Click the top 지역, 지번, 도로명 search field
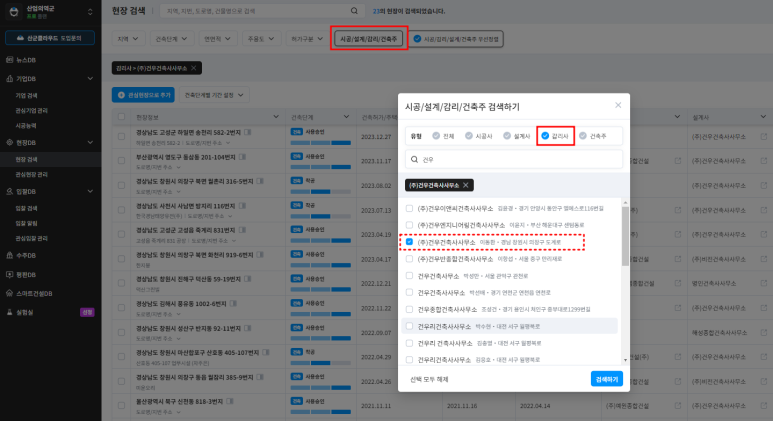The image size is (773, 421). (x=262, y=11)
